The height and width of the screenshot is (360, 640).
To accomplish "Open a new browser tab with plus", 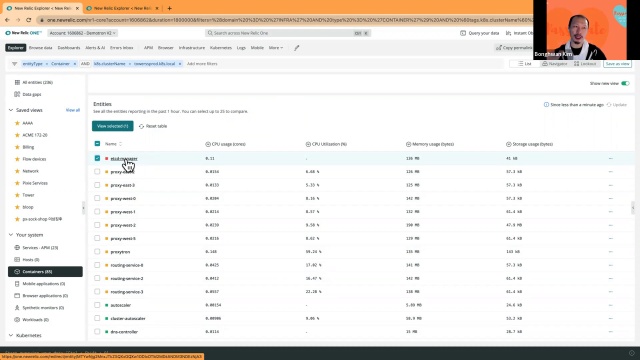I will (169, 8).
